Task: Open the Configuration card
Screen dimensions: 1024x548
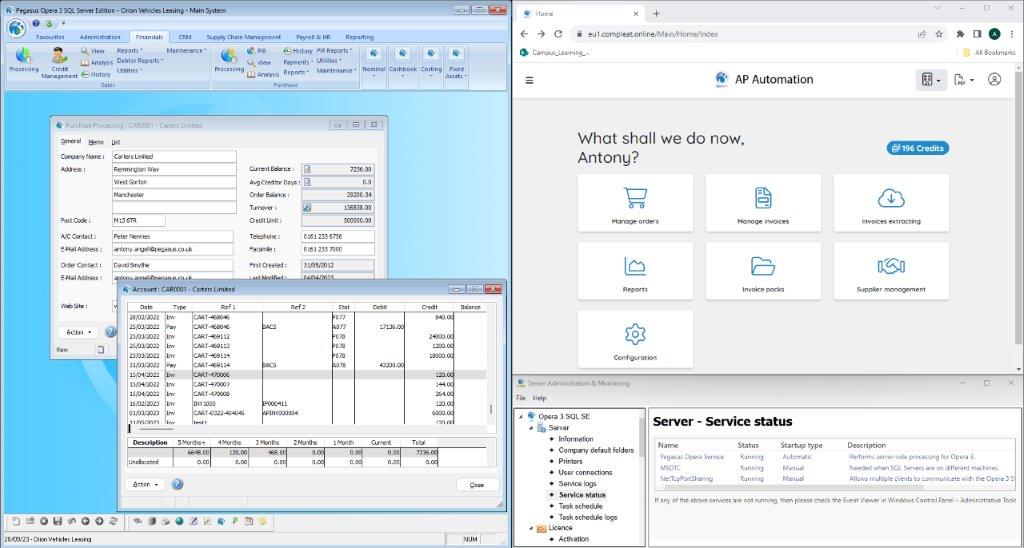Action: pyautogui.click(x=635, y=339)
